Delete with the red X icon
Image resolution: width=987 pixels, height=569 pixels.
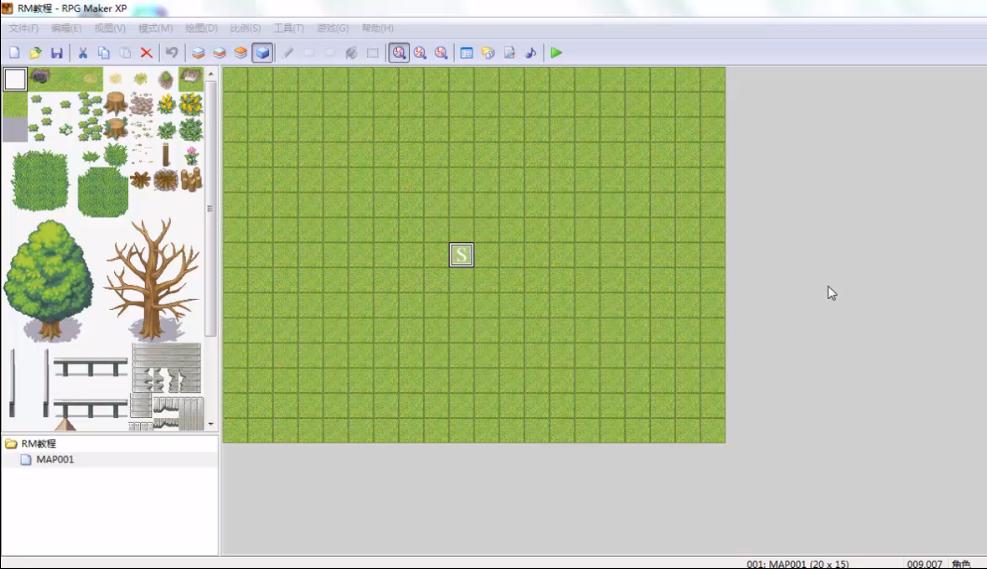pyautogui.click(x=147, y=53)
